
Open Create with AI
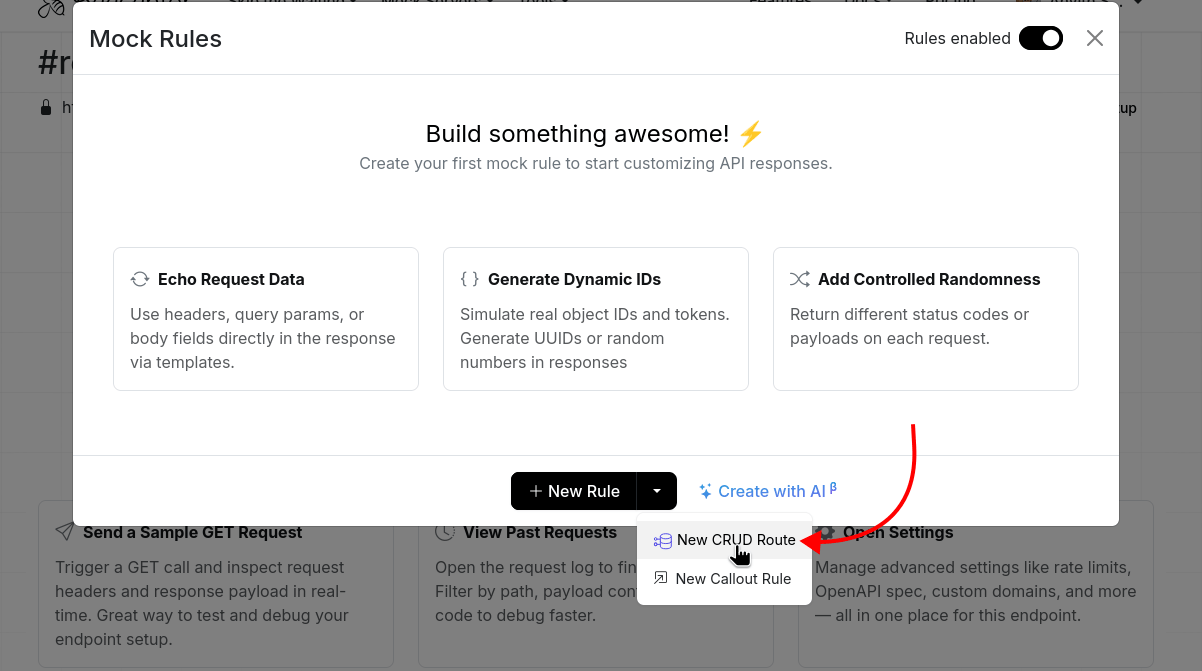(768, 491)
